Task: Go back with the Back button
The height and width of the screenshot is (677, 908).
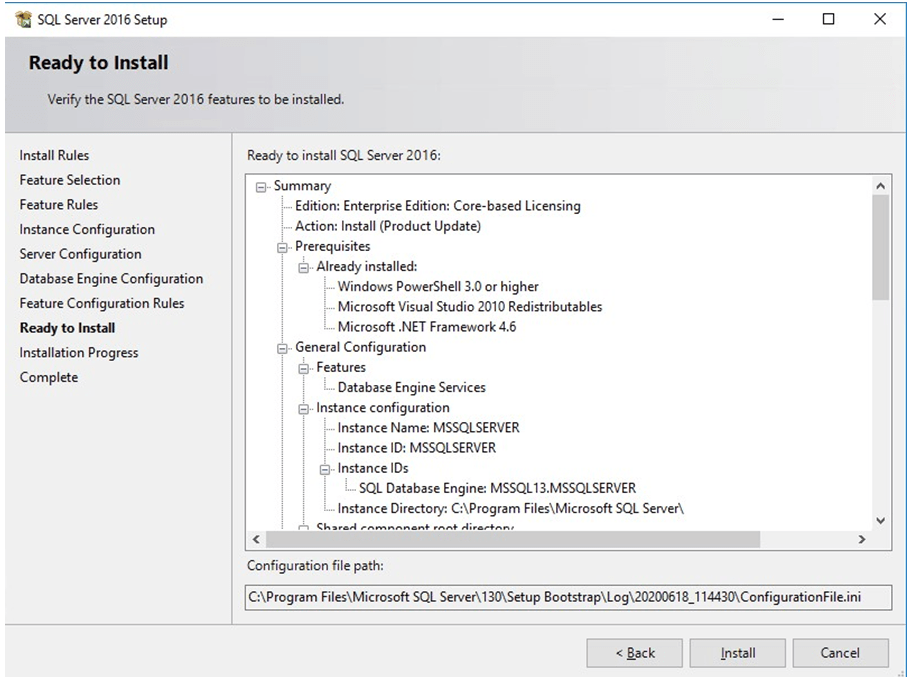Action: 634,653
